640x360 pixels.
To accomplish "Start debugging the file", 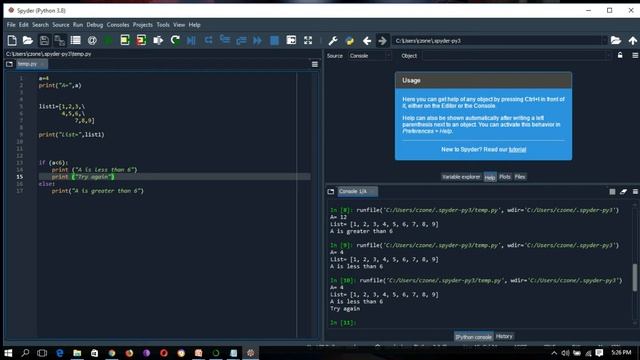I will [191, 40].
